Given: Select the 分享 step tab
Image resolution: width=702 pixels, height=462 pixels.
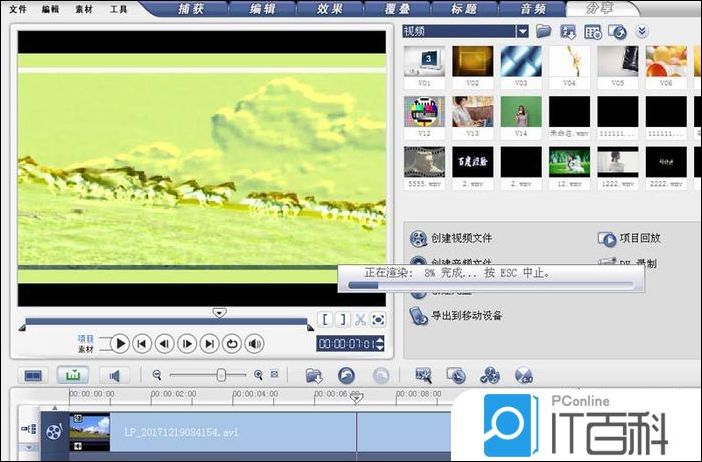Looking at the screenshot, I should 600,9.
